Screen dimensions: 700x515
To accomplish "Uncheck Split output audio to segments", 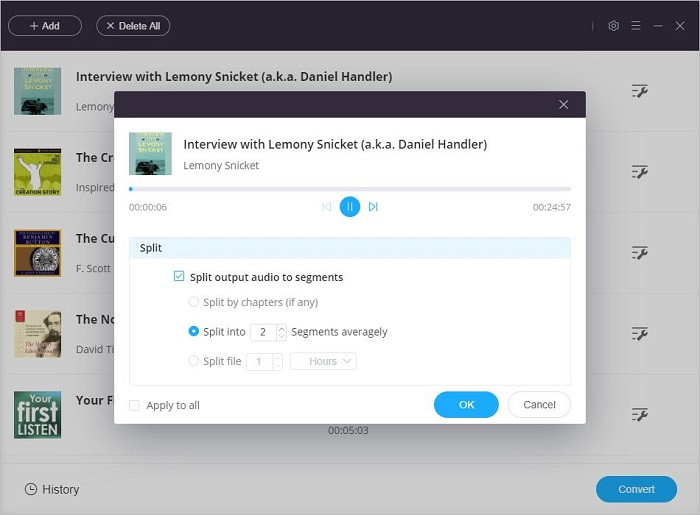I will [x=179, y=276].
